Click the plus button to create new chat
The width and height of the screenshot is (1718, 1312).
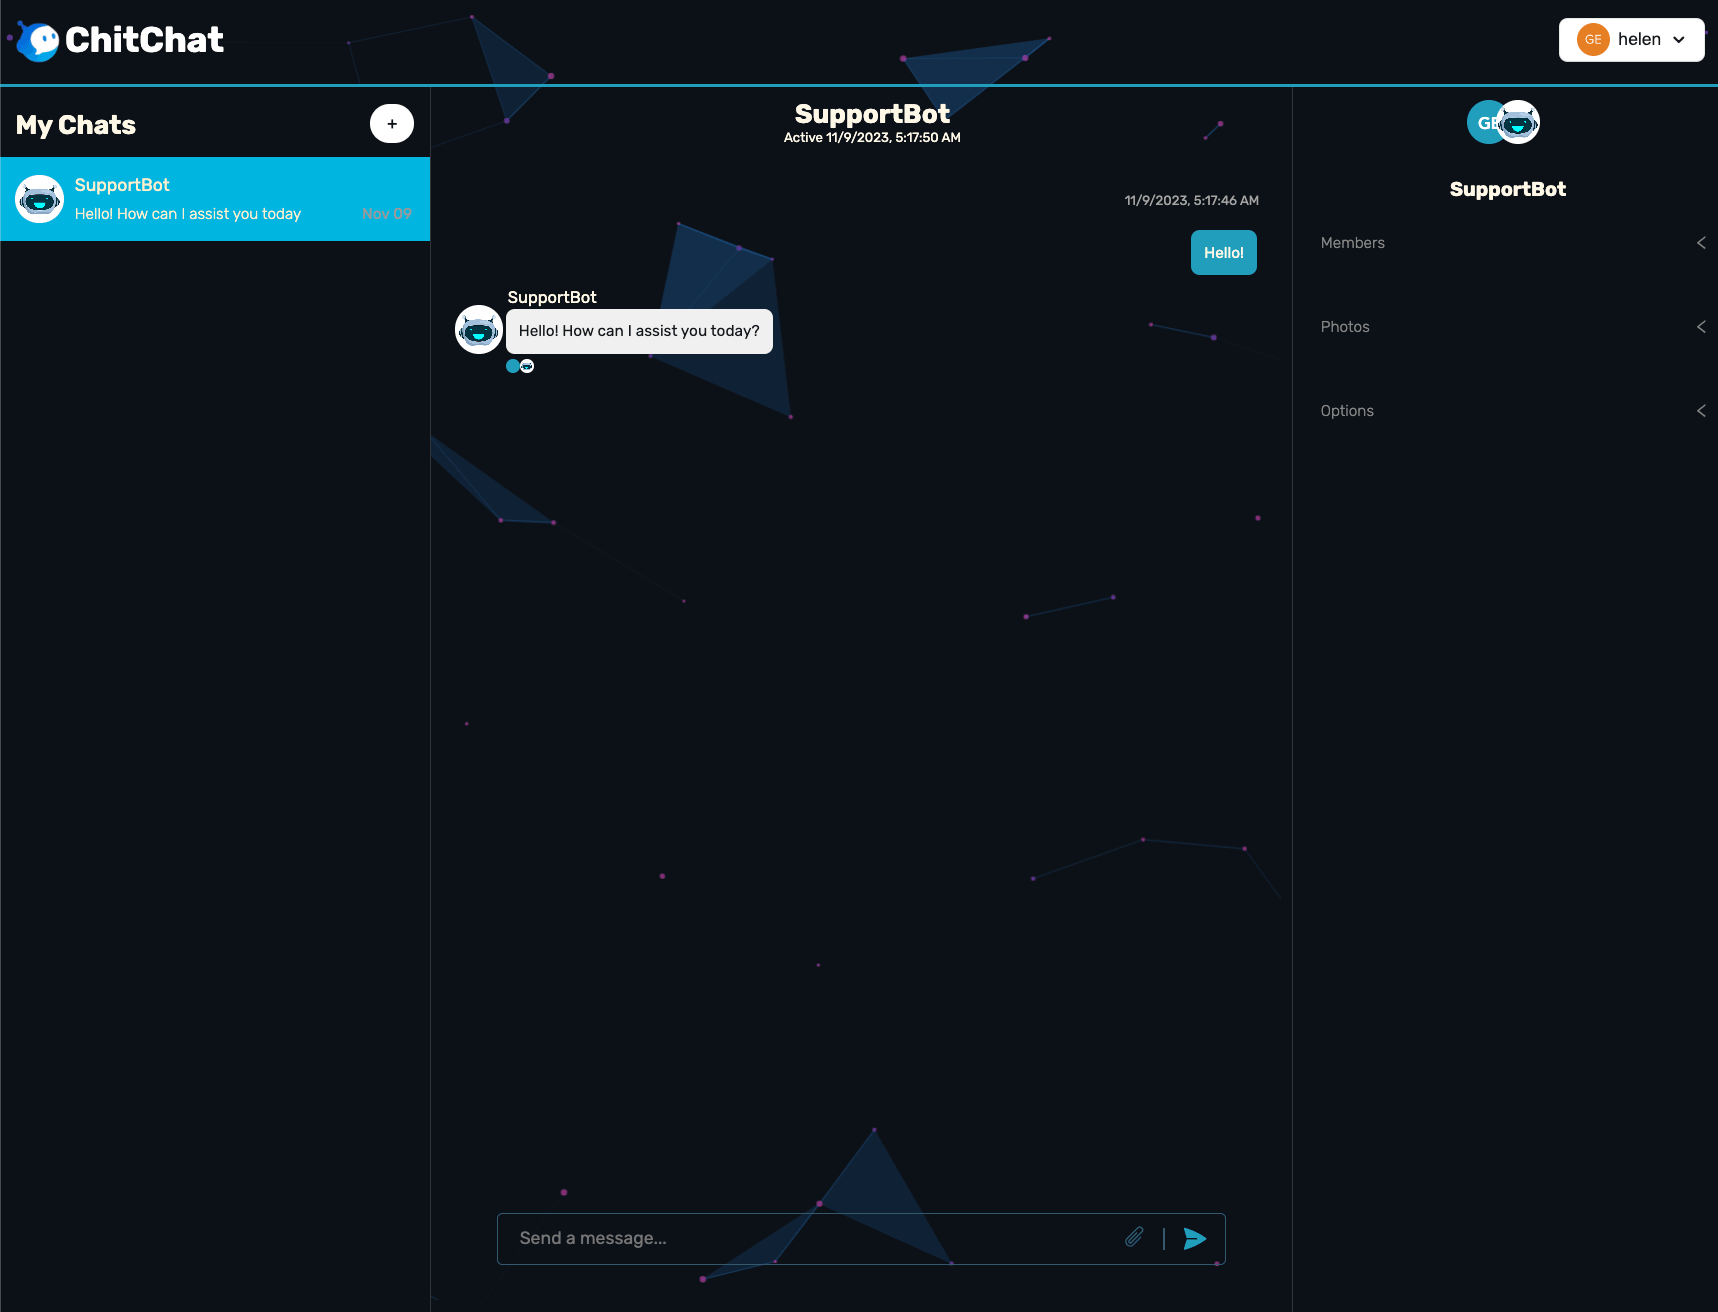click(x=392, y=124)
